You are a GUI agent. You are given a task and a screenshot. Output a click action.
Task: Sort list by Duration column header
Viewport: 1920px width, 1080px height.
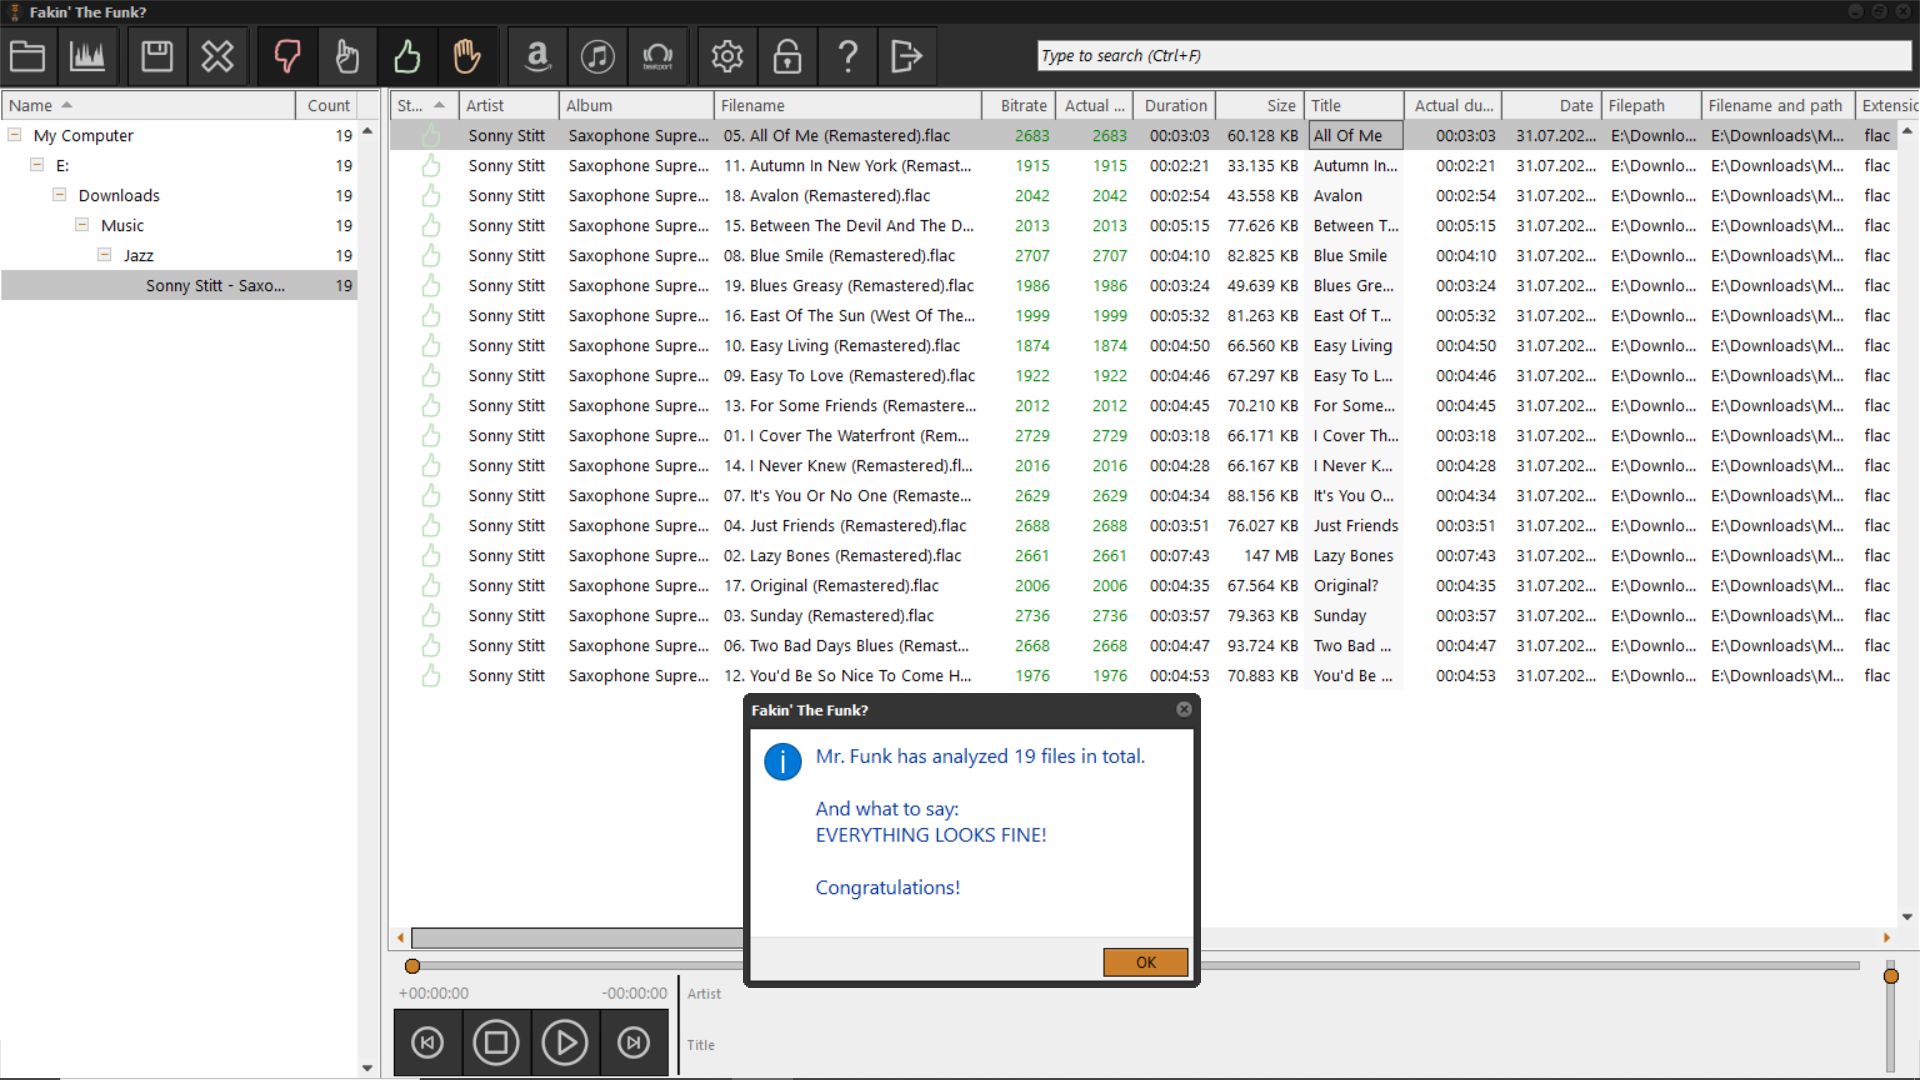click(x=1175, y=105)
